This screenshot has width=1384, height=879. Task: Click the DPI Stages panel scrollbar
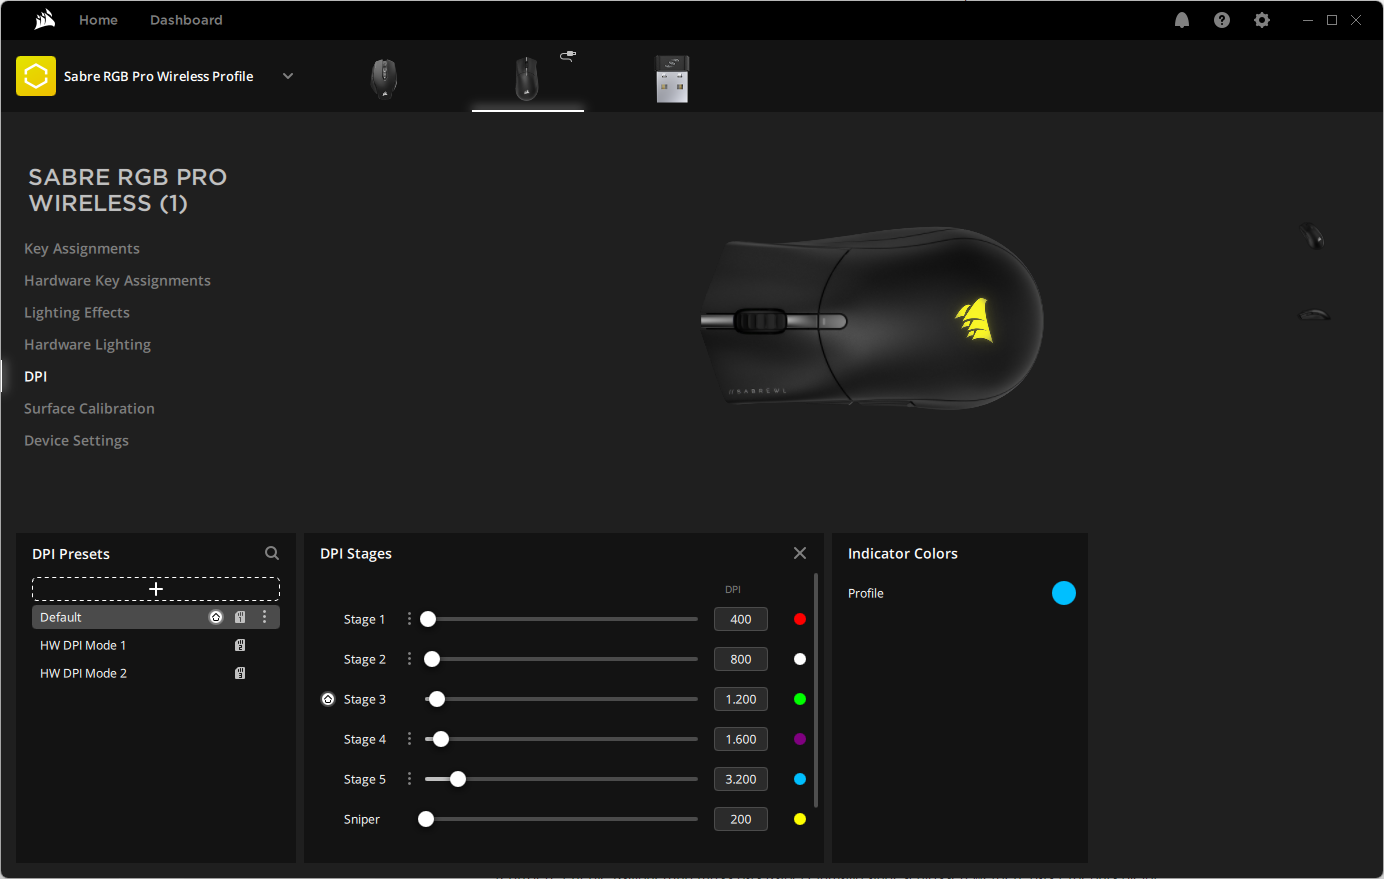tap(816, 690)
